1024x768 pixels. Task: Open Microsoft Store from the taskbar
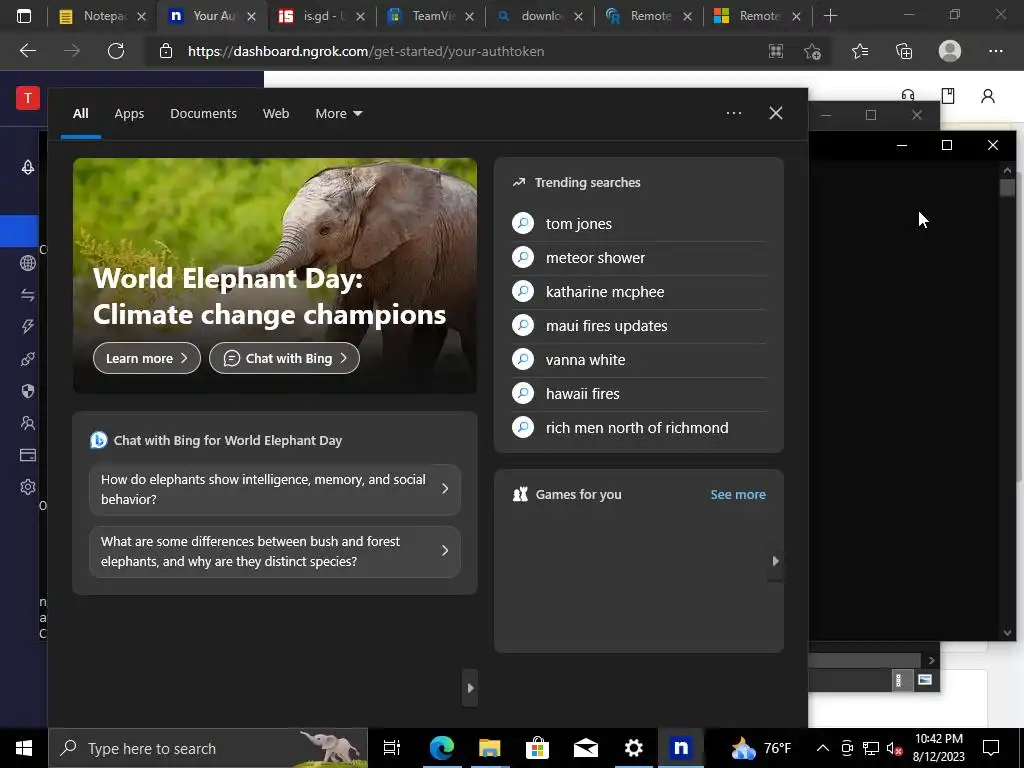tap(537, 748)
